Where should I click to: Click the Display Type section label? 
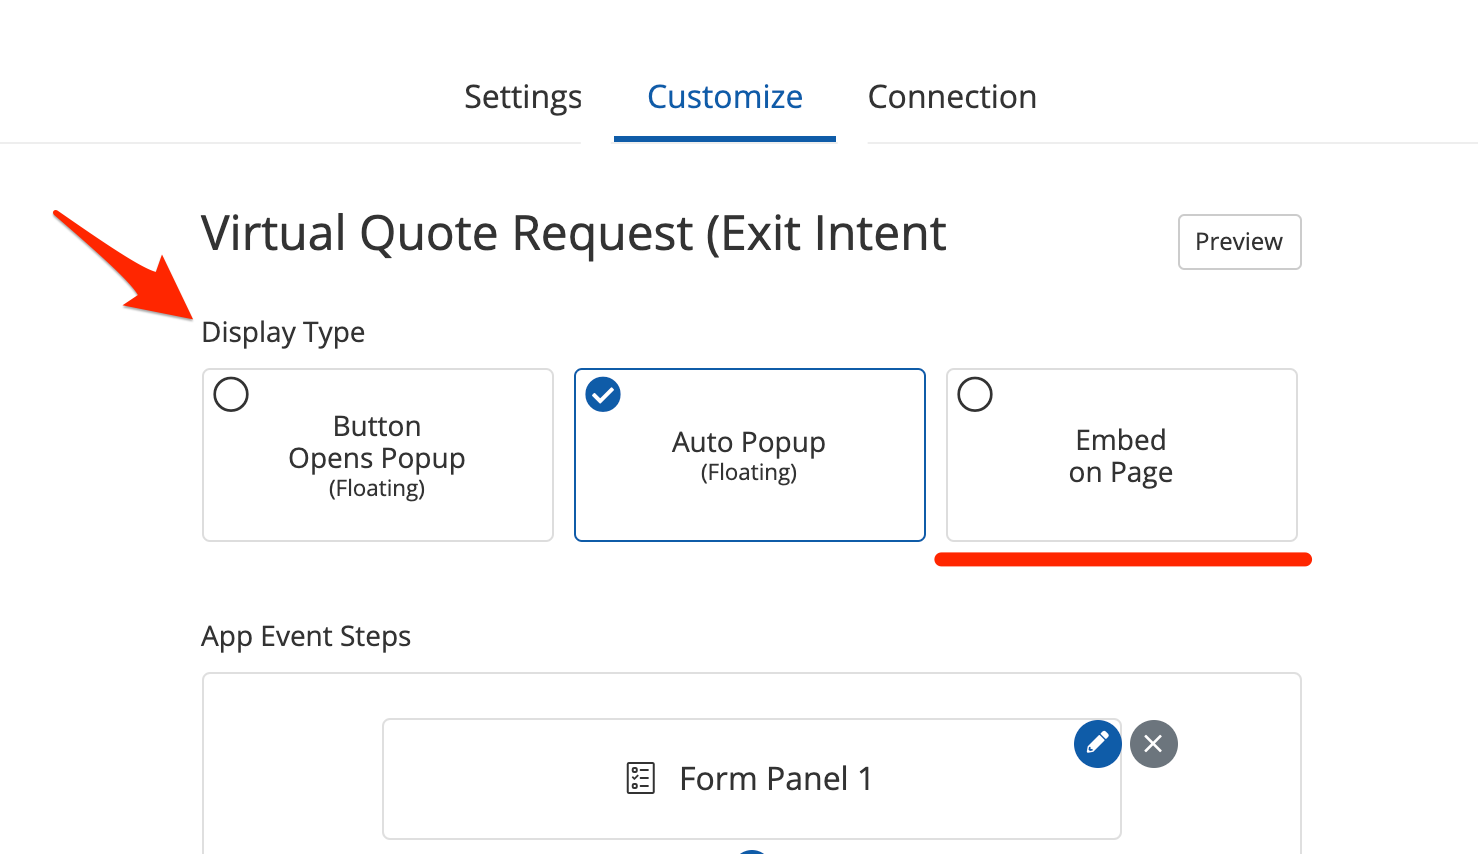[283, 332]
